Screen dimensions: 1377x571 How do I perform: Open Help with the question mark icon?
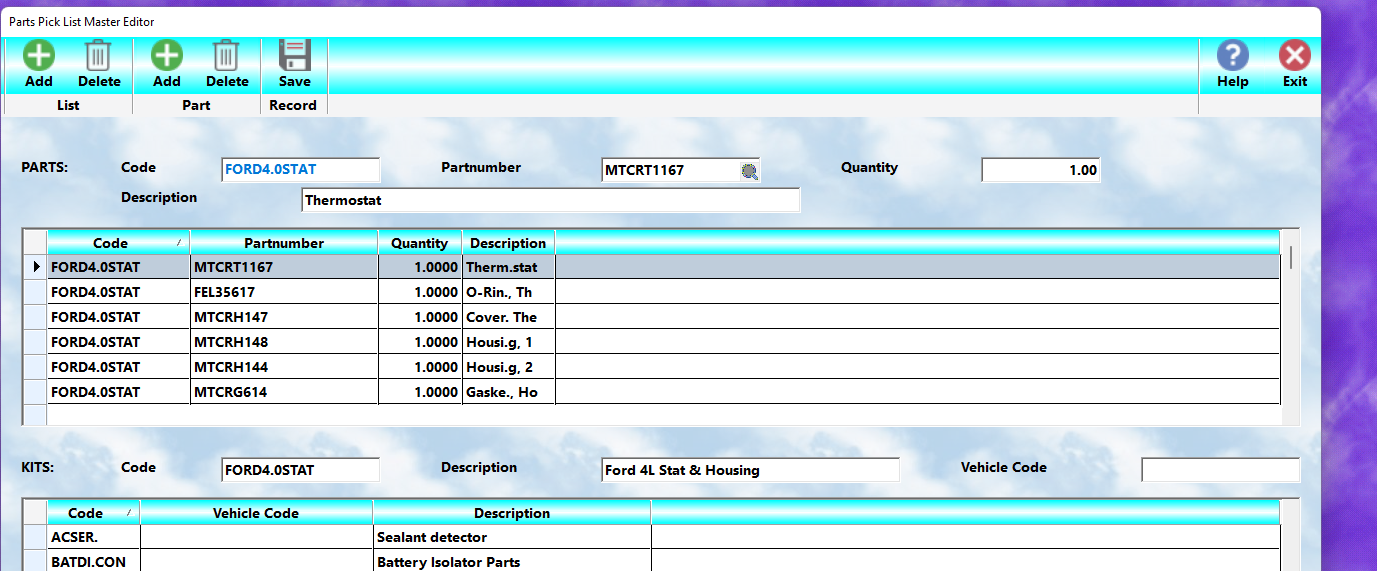pos(1233,55)
